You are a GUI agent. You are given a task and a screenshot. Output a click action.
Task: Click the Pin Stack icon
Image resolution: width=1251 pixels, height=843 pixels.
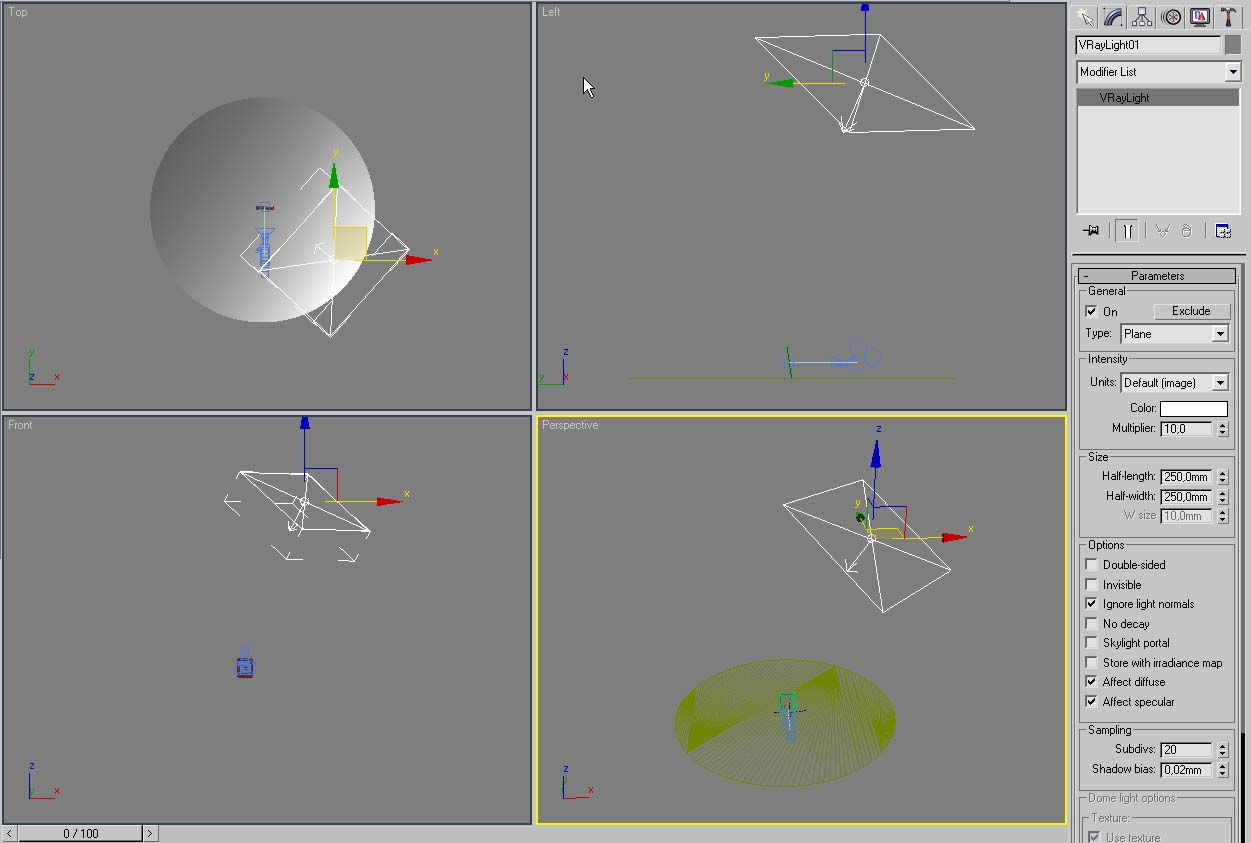(x=1090, y=231)
